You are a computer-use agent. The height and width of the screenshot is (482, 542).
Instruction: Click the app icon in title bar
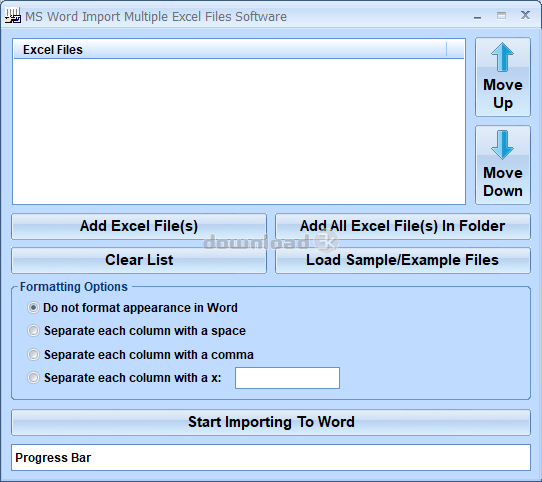pyautogui.click(x=13, y=16)
